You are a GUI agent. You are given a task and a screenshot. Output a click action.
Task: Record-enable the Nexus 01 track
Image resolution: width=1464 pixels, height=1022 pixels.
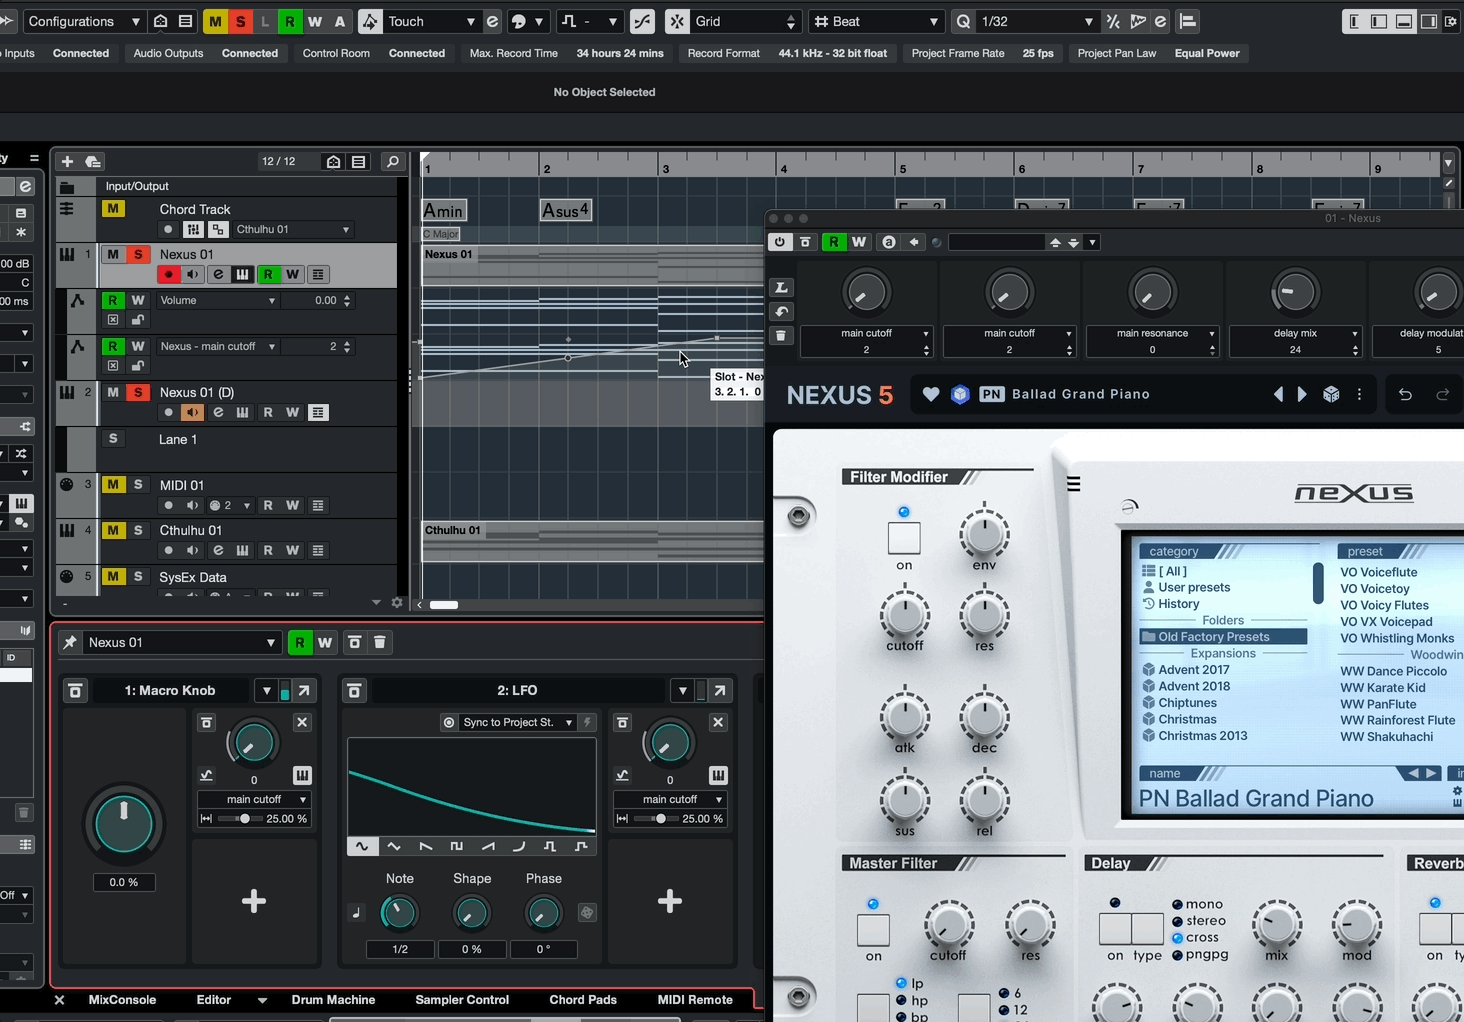(x=168, y=274)
